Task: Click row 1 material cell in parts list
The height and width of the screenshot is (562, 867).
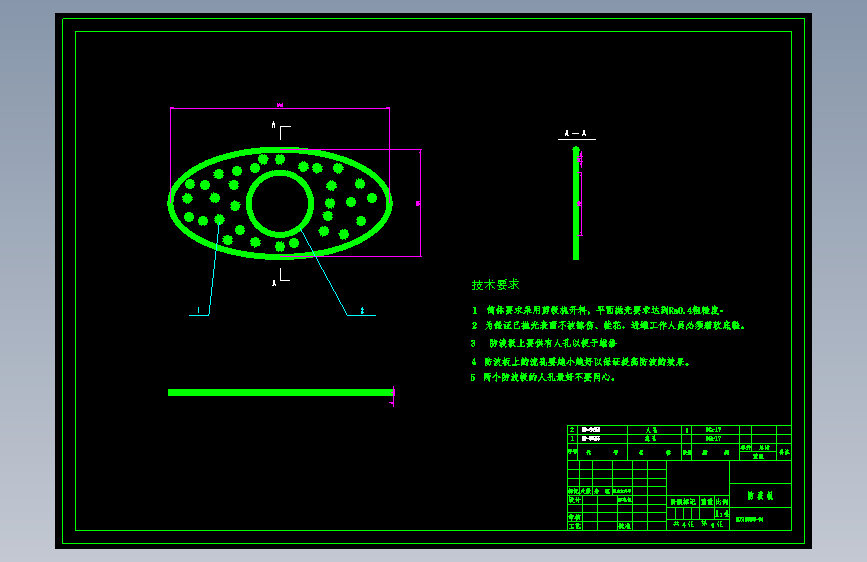Action: [x=715, y=439]
